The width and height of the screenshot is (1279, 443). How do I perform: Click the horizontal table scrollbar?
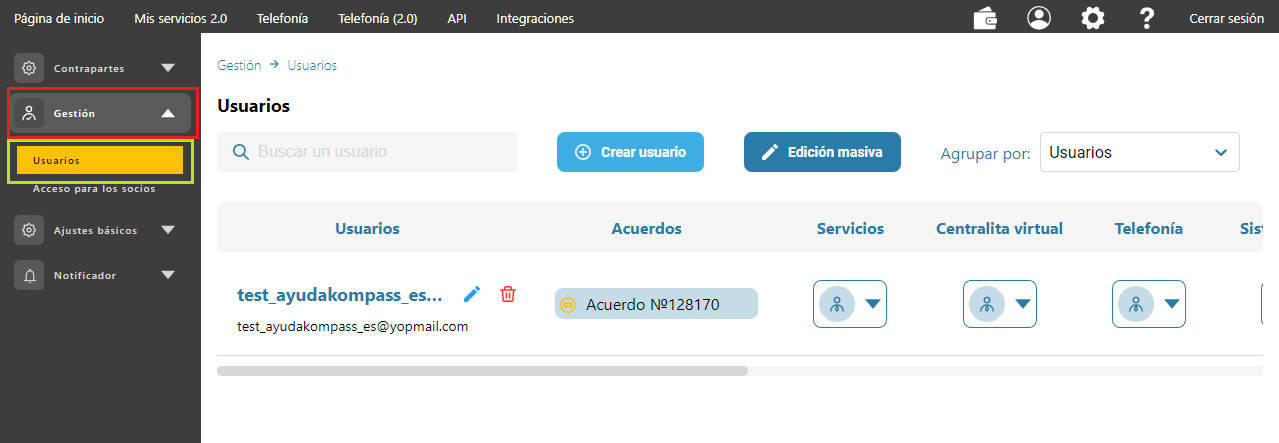tap(482, 370)
